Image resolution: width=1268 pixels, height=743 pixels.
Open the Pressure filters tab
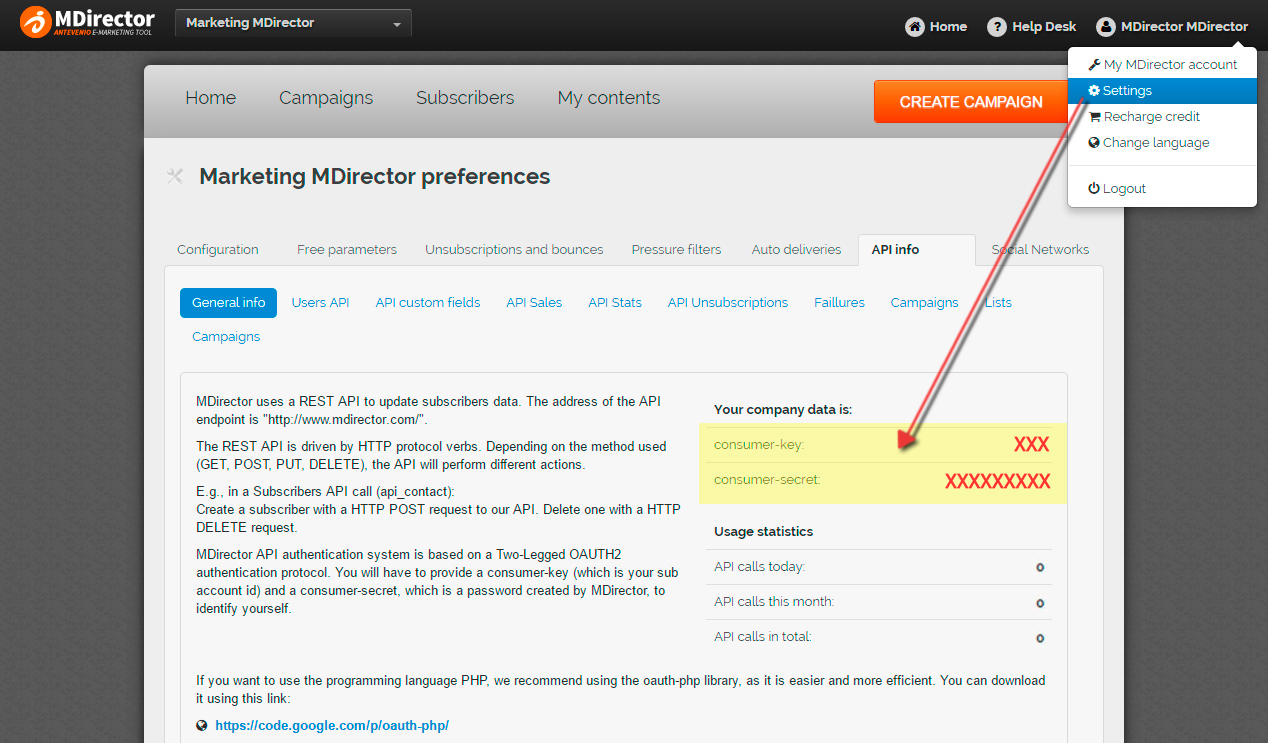click(676, 250)
